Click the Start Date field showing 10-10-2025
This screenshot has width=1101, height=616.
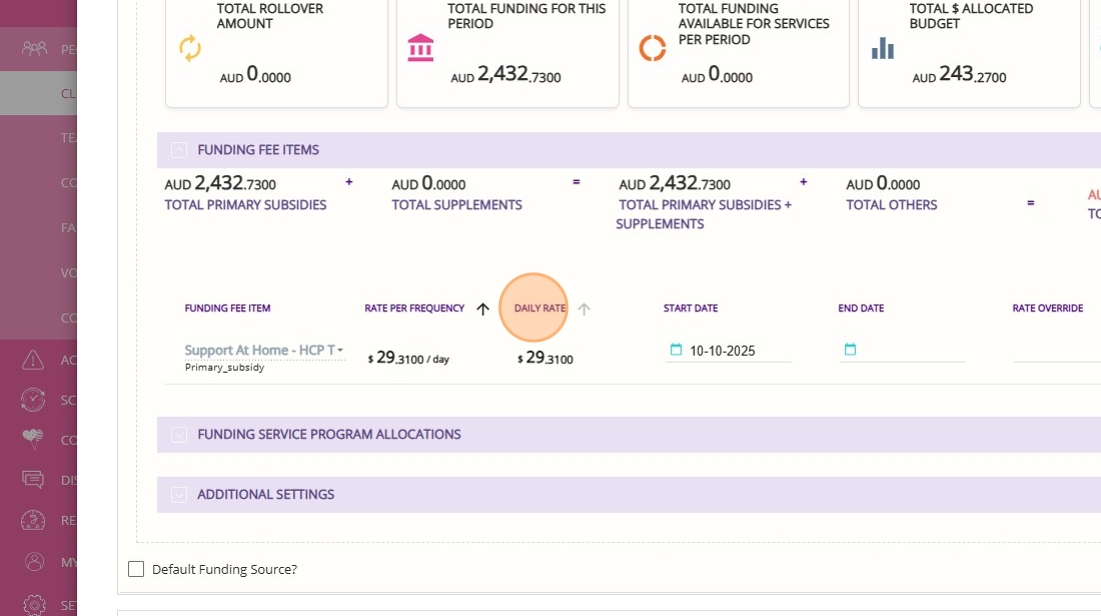735,351
